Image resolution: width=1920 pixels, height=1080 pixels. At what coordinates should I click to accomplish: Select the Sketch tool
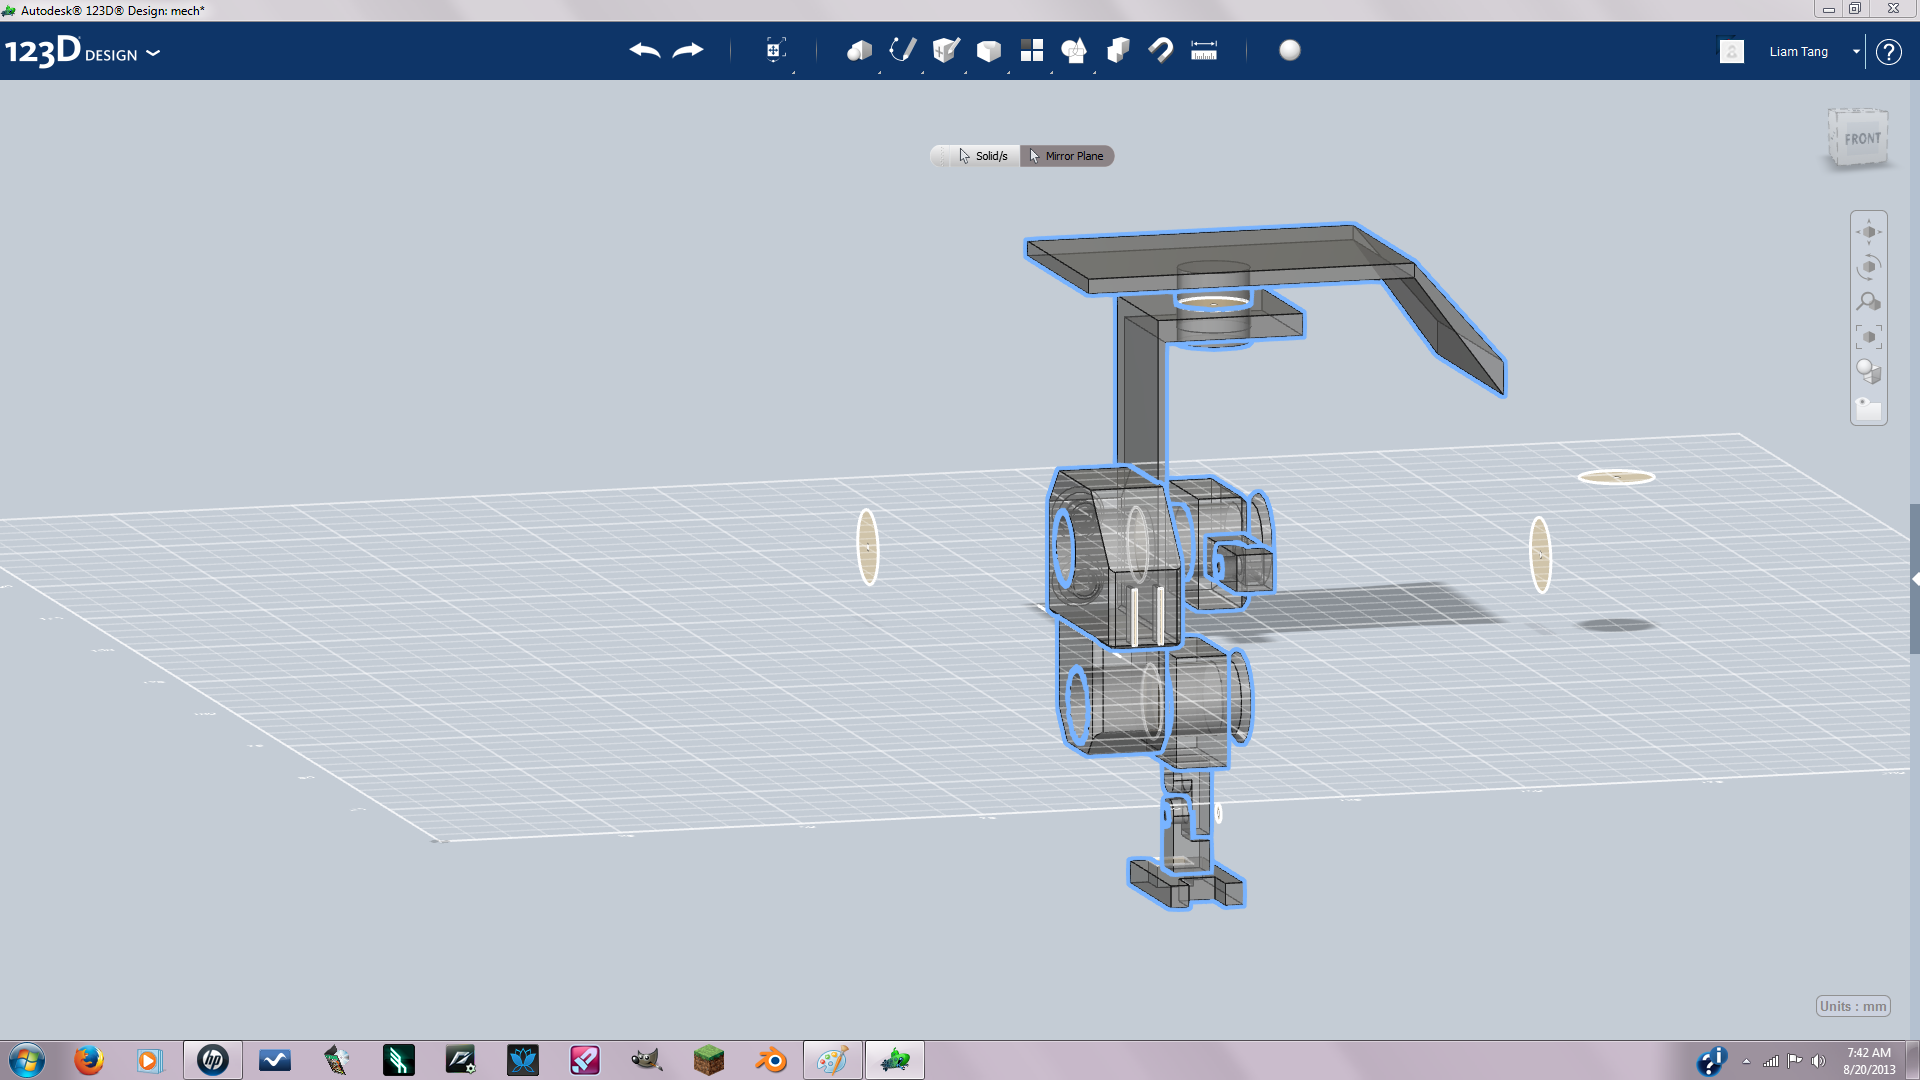(x=903, y=50)
